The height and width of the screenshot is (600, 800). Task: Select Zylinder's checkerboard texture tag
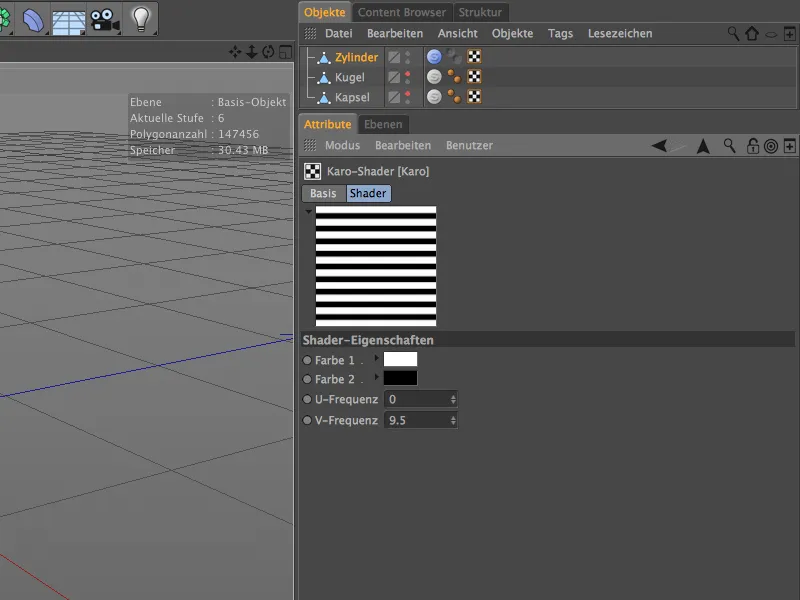pyautogui.click(x=474, y=56)
